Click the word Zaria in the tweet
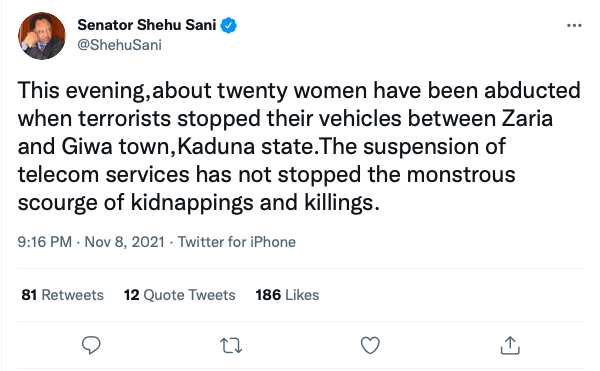Screen dimensions: 600x371 [x=527, y=119]
